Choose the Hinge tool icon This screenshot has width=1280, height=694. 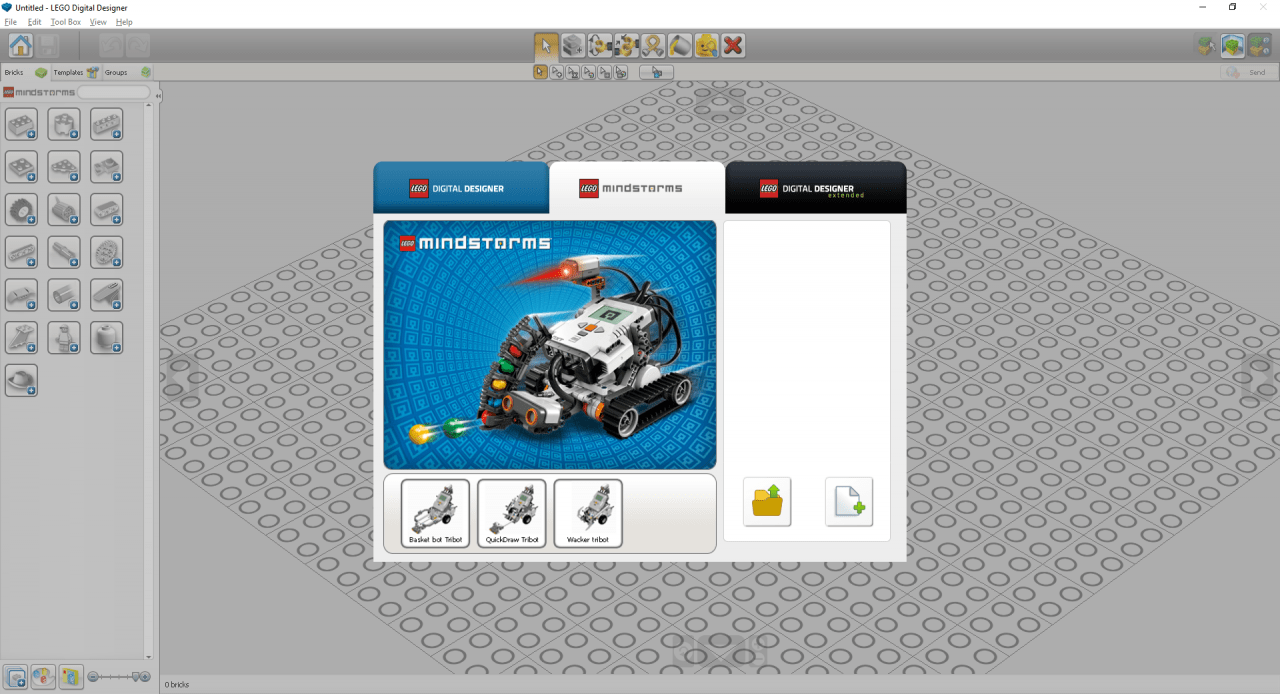[599, 45]
